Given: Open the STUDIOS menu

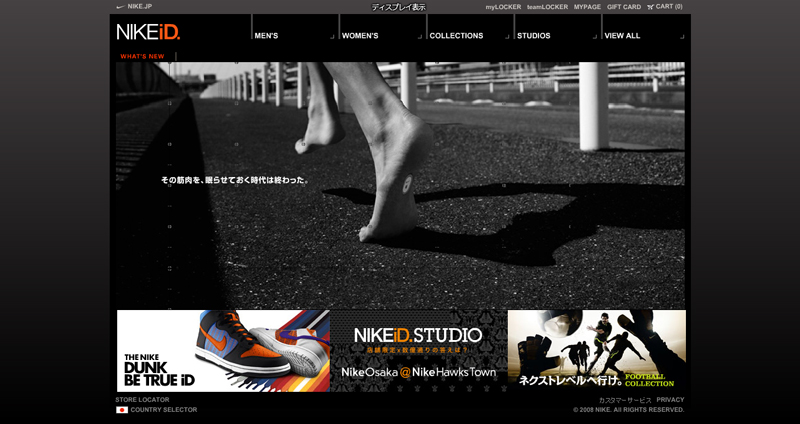Looking at the screenshot, I should click(534, 36).
